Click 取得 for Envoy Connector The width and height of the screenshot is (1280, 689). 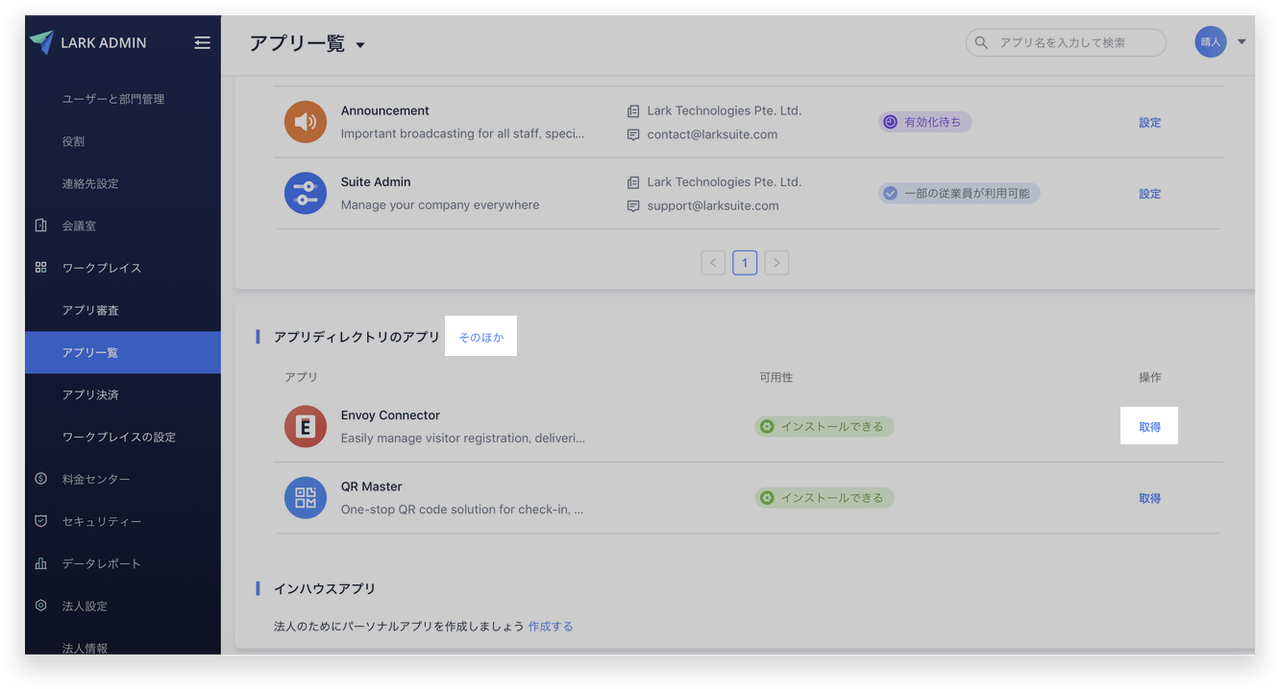[x=1149, y=427]
